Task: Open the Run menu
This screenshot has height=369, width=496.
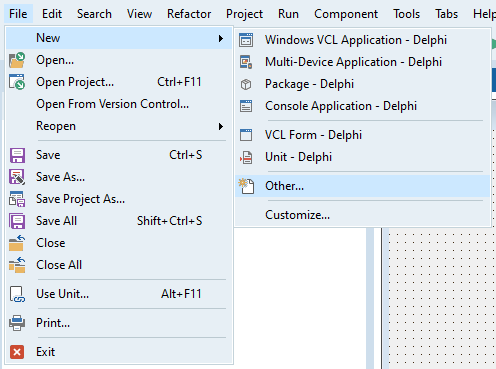Action: tap(288, 14)
